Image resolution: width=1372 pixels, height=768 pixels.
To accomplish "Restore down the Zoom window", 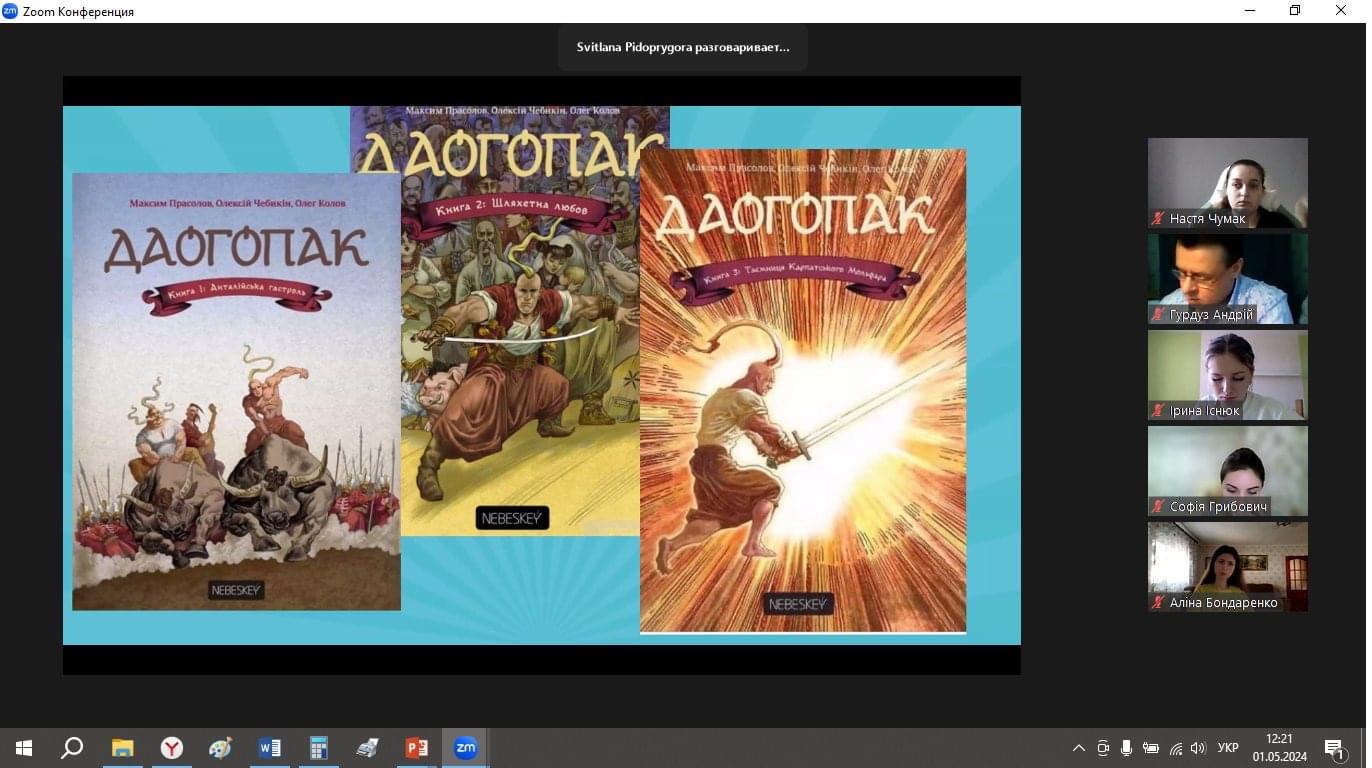I will [x=1295, y=11].
